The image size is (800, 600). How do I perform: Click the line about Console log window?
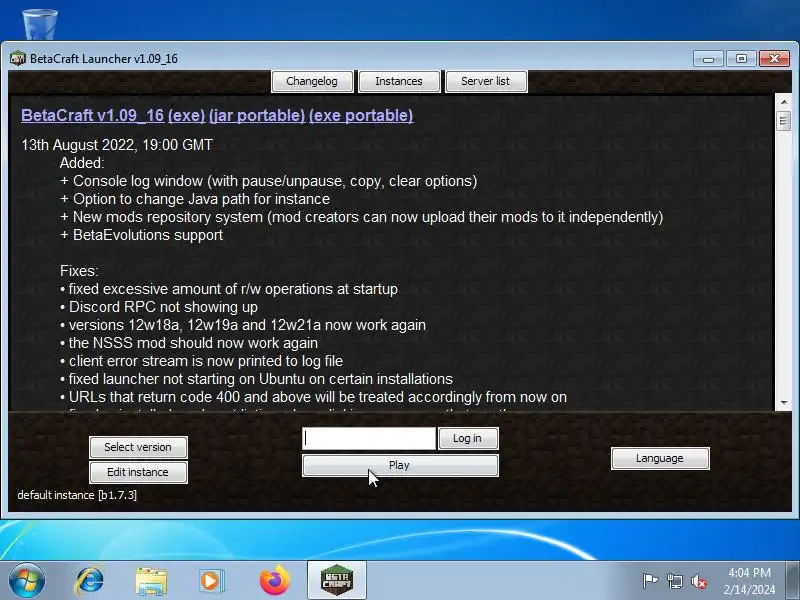tap(268, 181)
